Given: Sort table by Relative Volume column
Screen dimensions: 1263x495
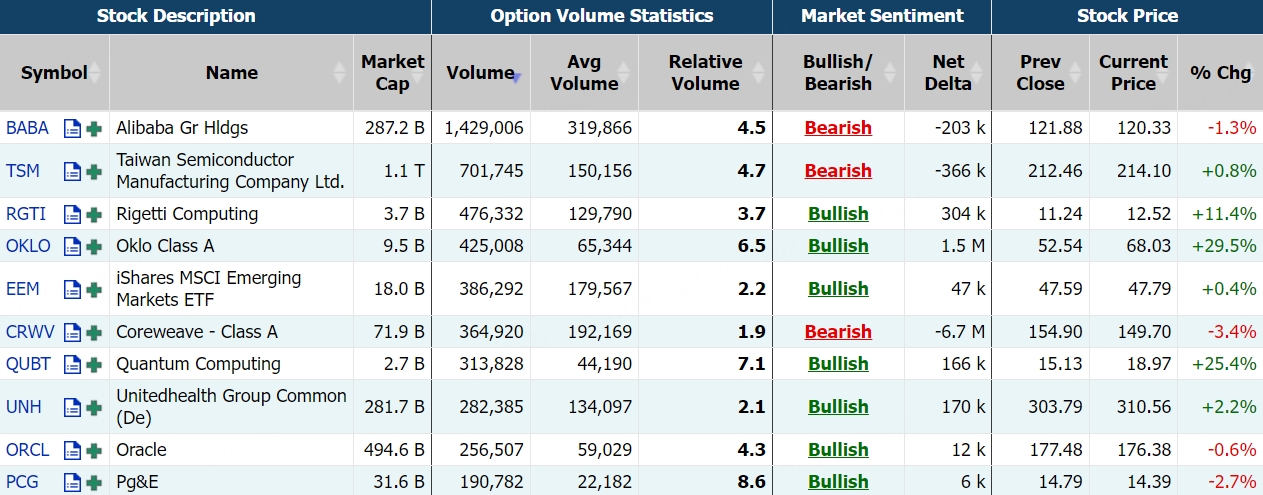Looking at the screenshot, I should tap(705, 73).
